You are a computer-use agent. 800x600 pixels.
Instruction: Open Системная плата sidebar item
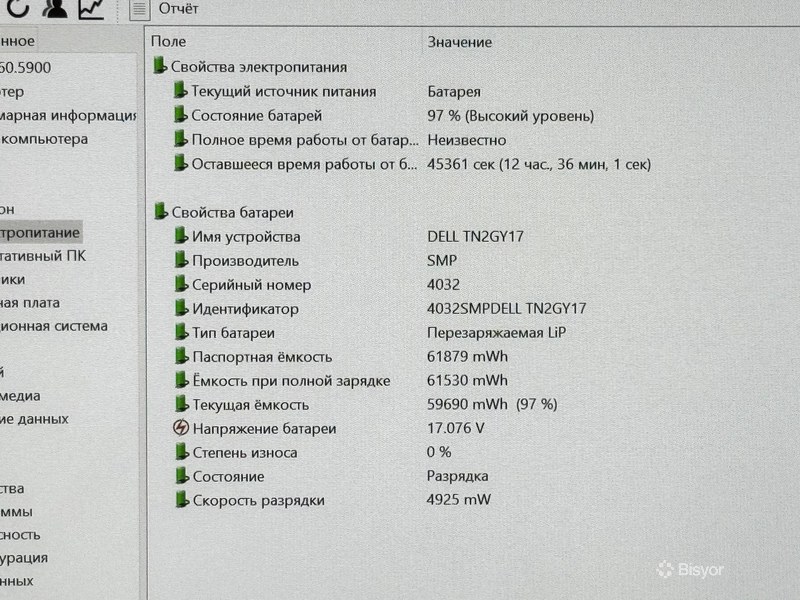(30, 303)
